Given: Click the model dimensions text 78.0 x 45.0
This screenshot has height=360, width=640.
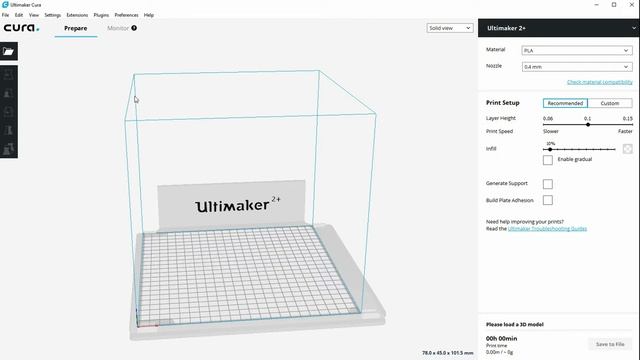Looking at the screenshot, I should click(x=448, y=353).
